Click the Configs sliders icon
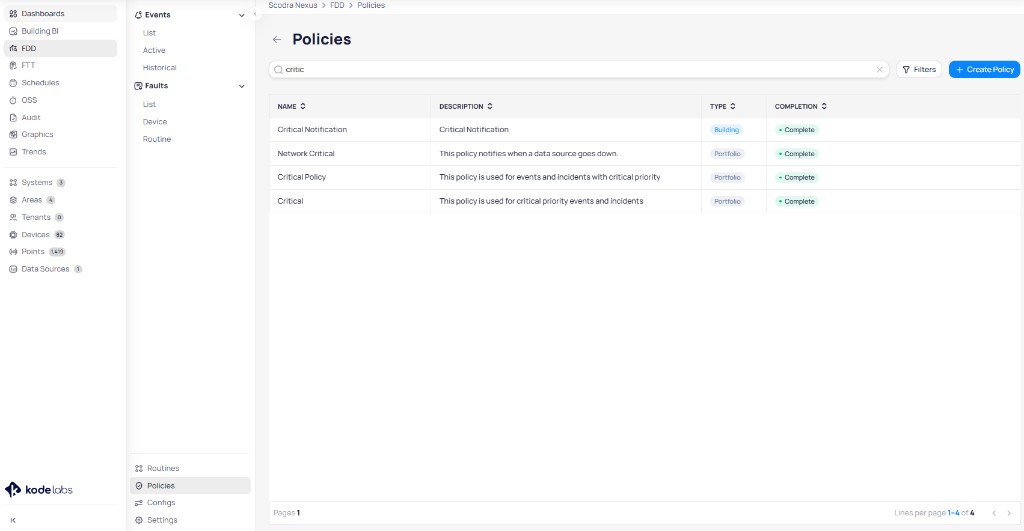Screen dimensions: 1024x531 click(138, 503)
